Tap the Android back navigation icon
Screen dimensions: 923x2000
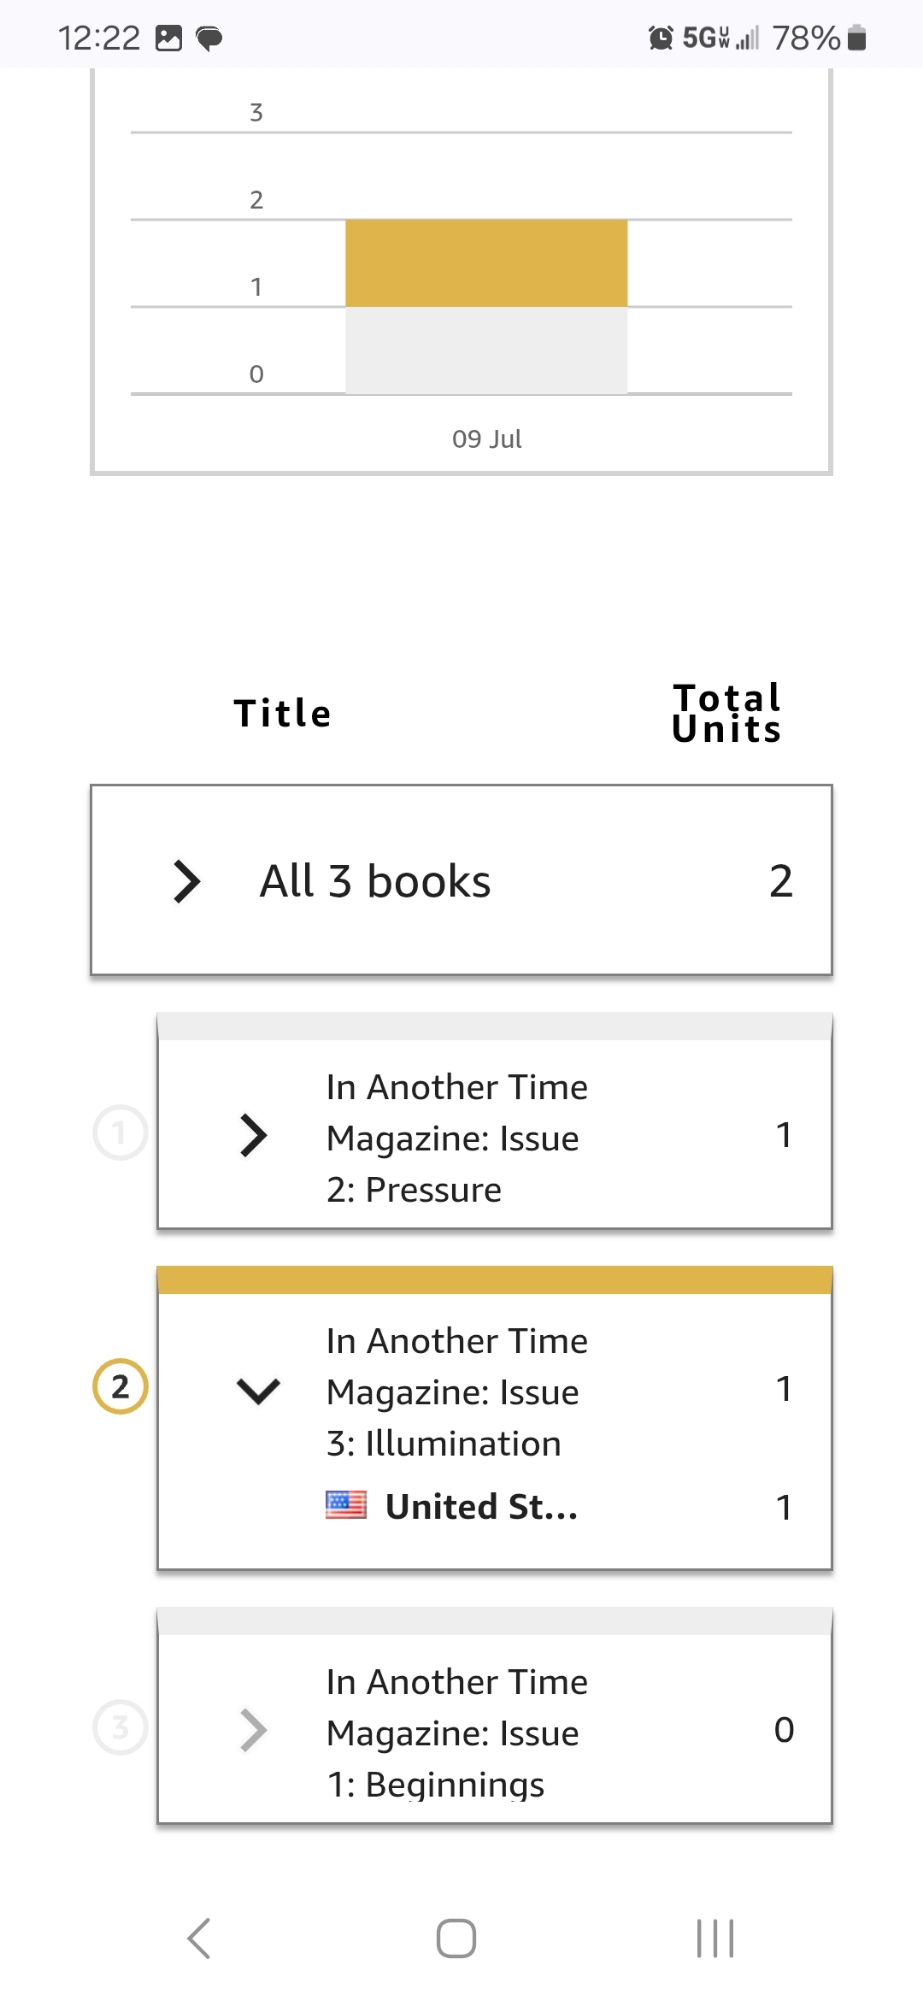[200, 1938]
